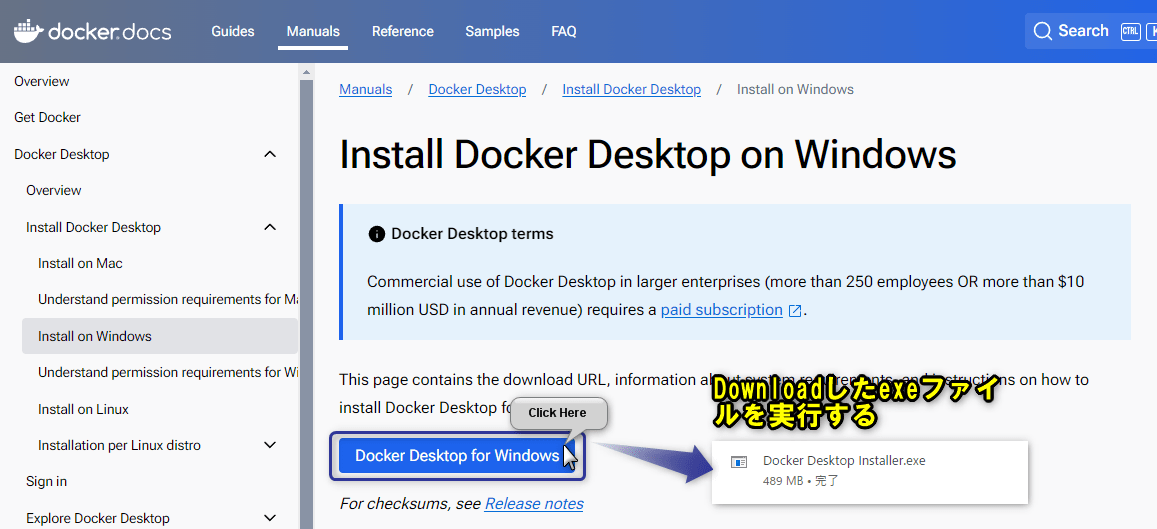Select Explore Docker Desktop sidebar item
Screen dimensions: 1157x529
pos(98,518)
